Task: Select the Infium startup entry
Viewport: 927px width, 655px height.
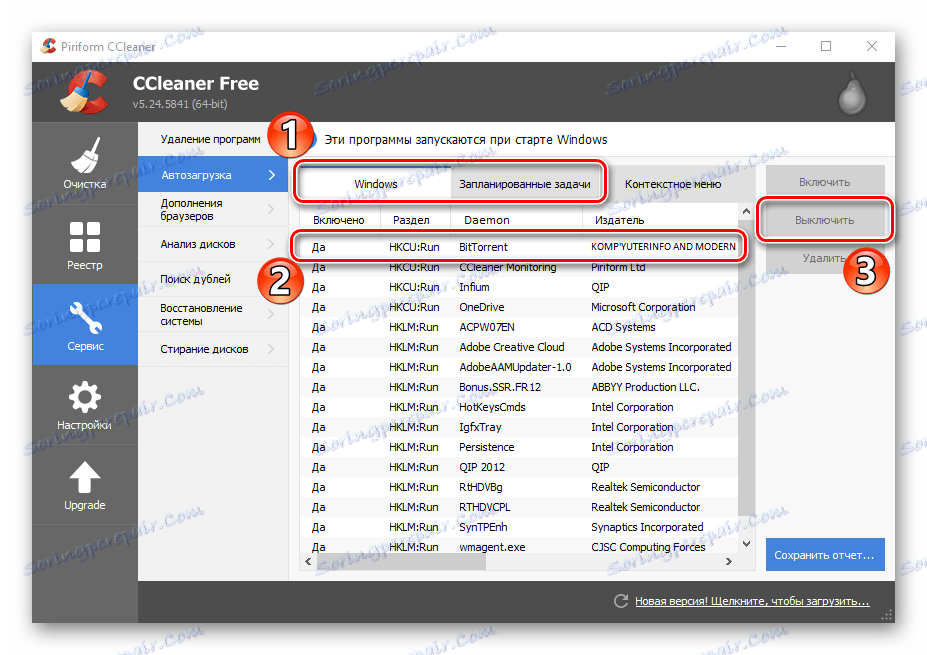Action: pyautogui.click(x=519, y=287)
